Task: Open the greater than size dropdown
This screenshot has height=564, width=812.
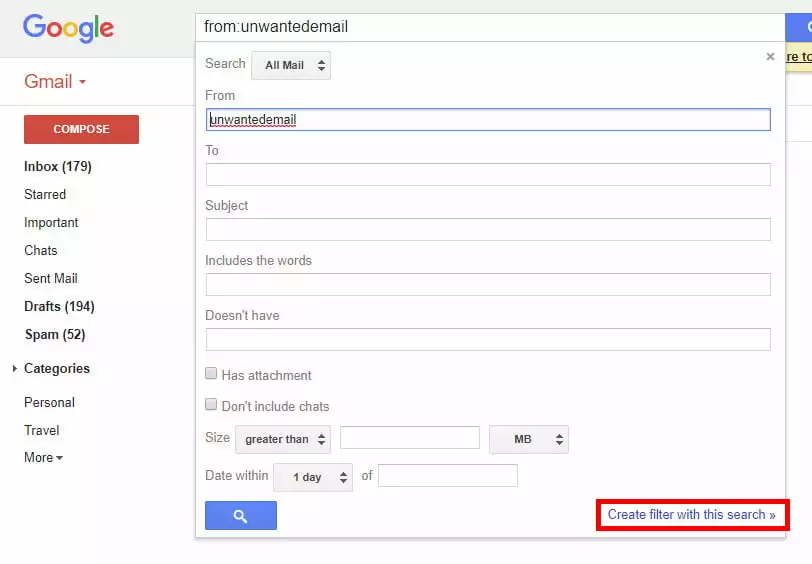Action: tap(283, 439)
